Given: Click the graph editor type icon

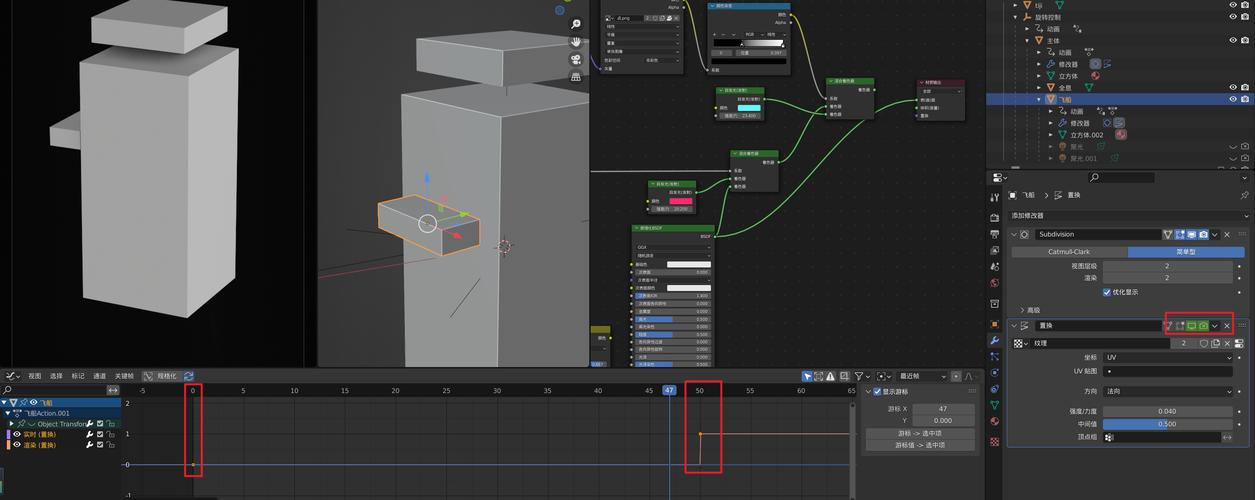Looking at the screenshot, I should [x=13, y=376].
